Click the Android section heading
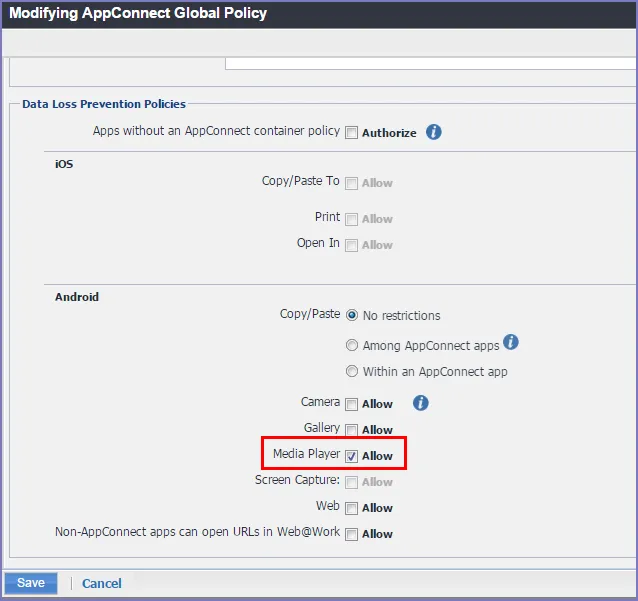Image resolution: width=638 pixels, height=601 pixels. pyautogui.click(x=77, y=297)
